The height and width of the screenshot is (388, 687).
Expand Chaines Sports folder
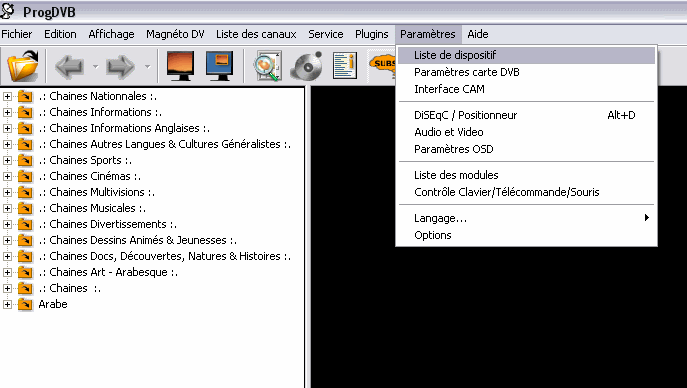click(7, 160)
